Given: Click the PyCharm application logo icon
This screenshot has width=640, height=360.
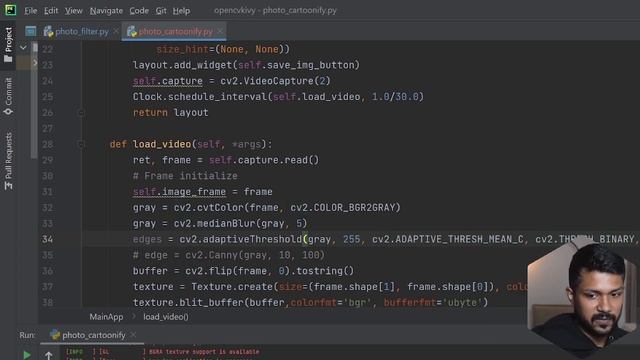Looking at the screenshot, I should tap(10, 10).
